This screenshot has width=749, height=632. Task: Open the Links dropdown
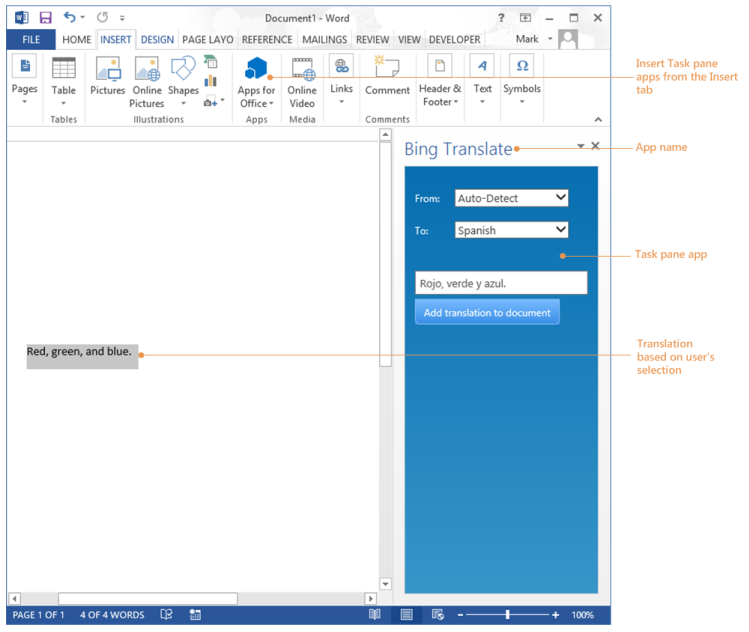click(341, 80)
